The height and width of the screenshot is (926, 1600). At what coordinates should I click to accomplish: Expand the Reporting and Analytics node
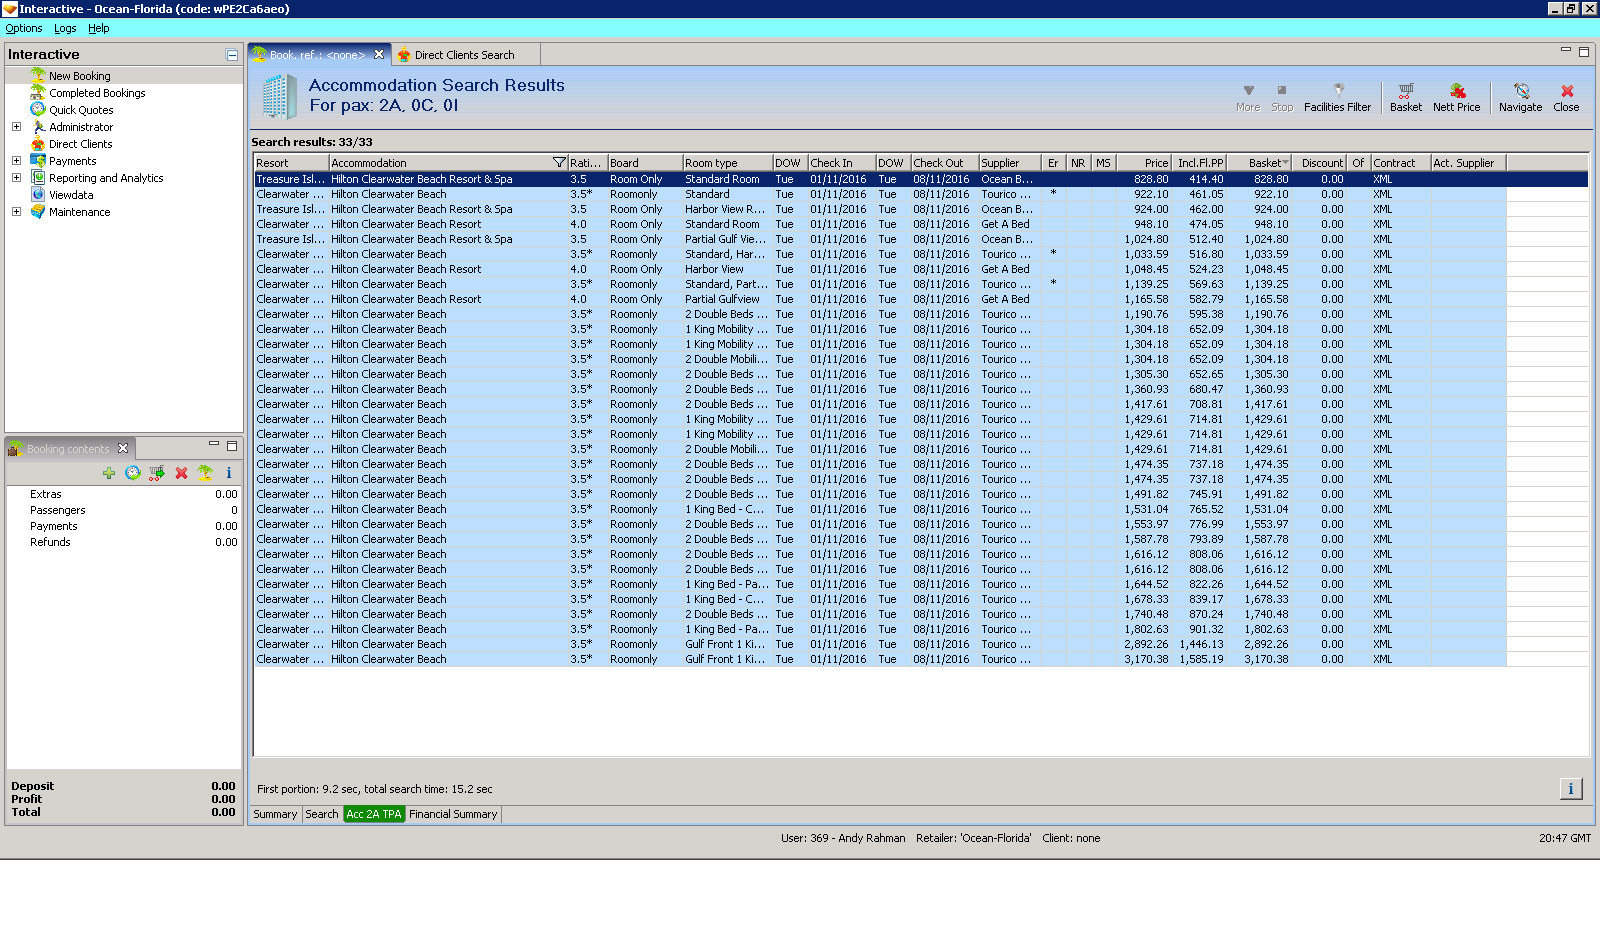(x=16, y=178)
